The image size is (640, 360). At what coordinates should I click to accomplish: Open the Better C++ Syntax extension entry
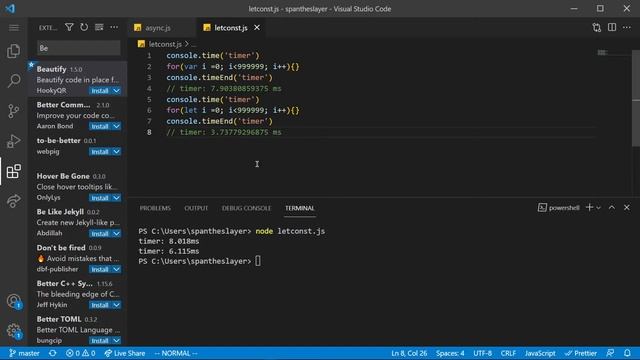(78, 293)
